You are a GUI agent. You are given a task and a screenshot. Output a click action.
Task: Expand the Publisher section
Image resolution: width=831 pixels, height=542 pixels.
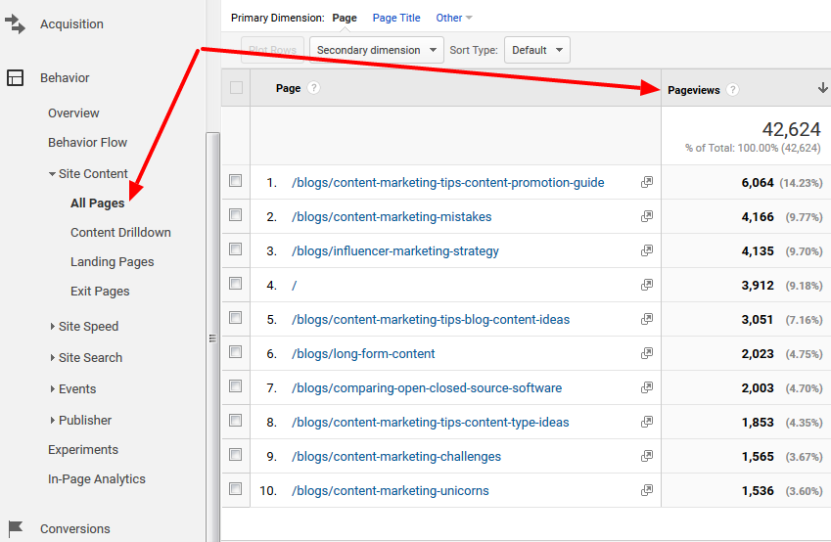[x=52, y=420]
